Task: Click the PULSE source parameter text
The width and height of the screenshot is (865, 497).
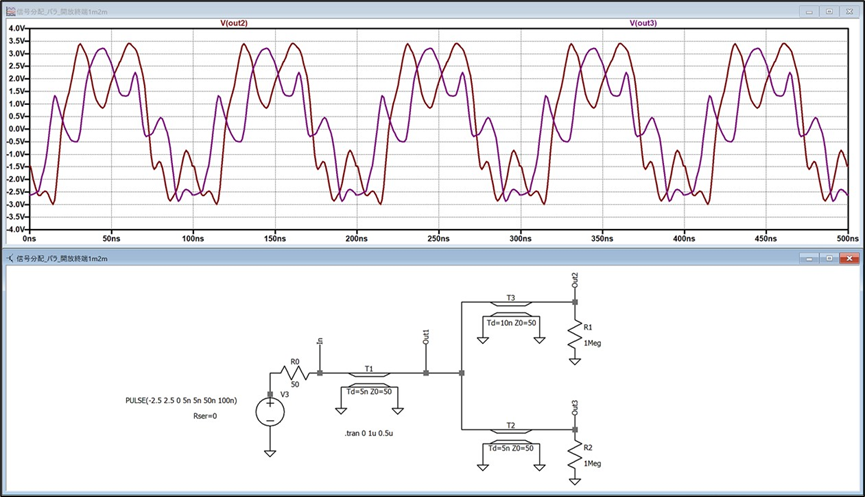Action: (x=193, y=401)
